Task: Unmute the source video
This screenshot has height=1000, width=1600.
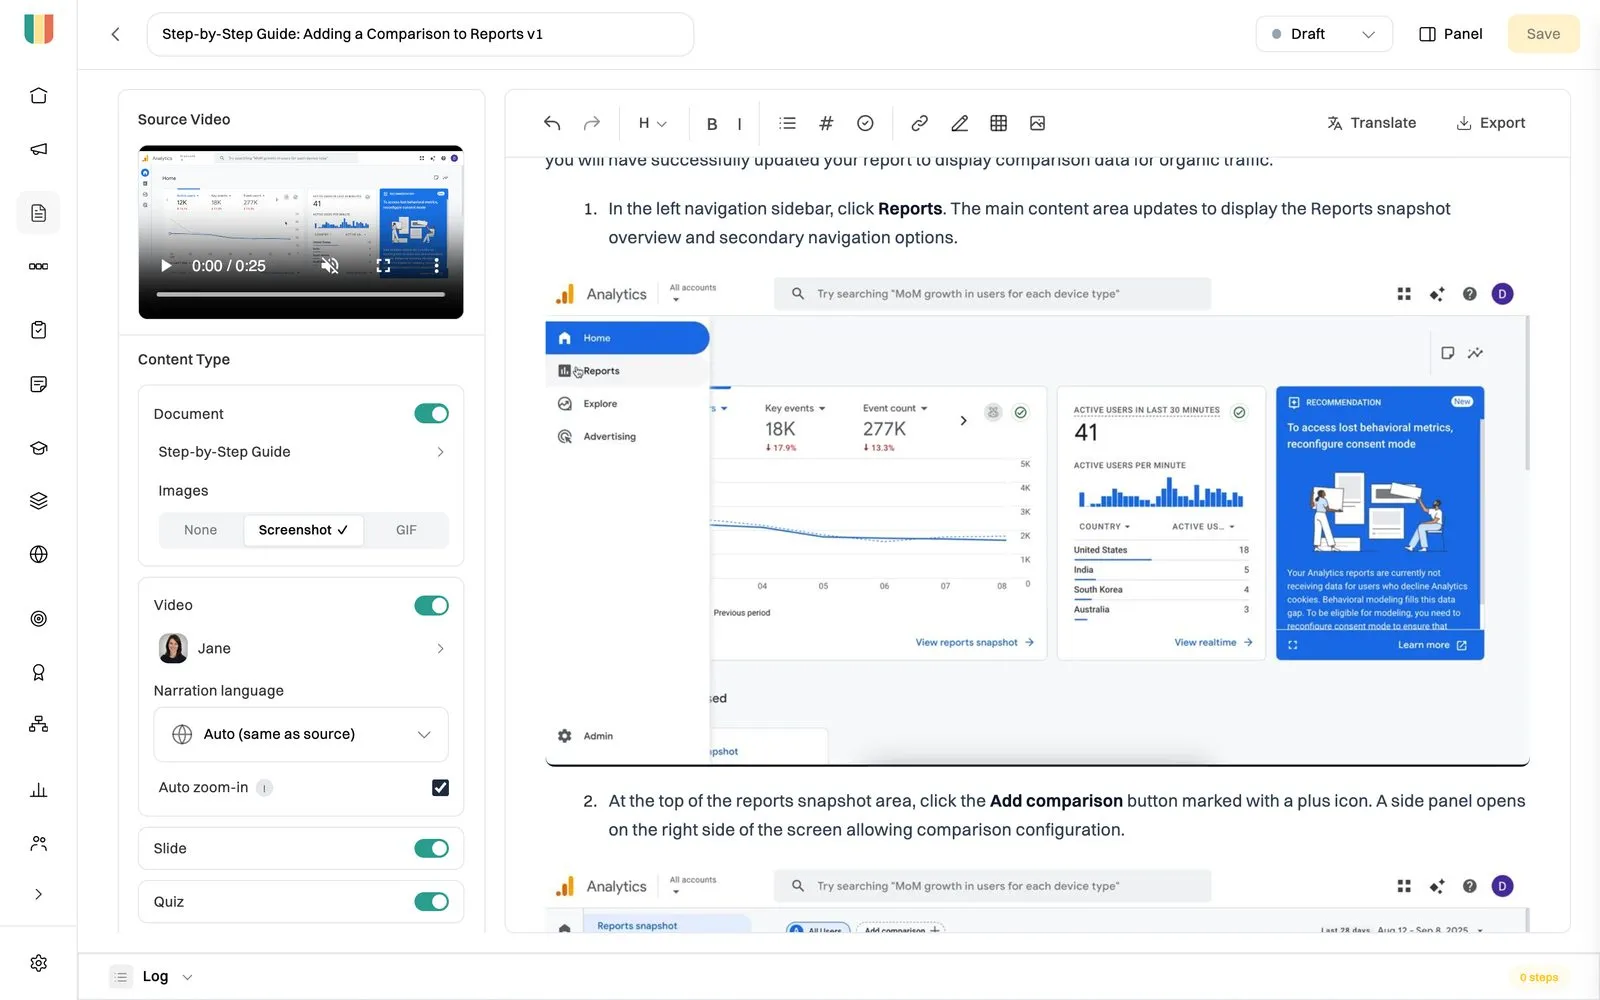Action: point(330,266)
